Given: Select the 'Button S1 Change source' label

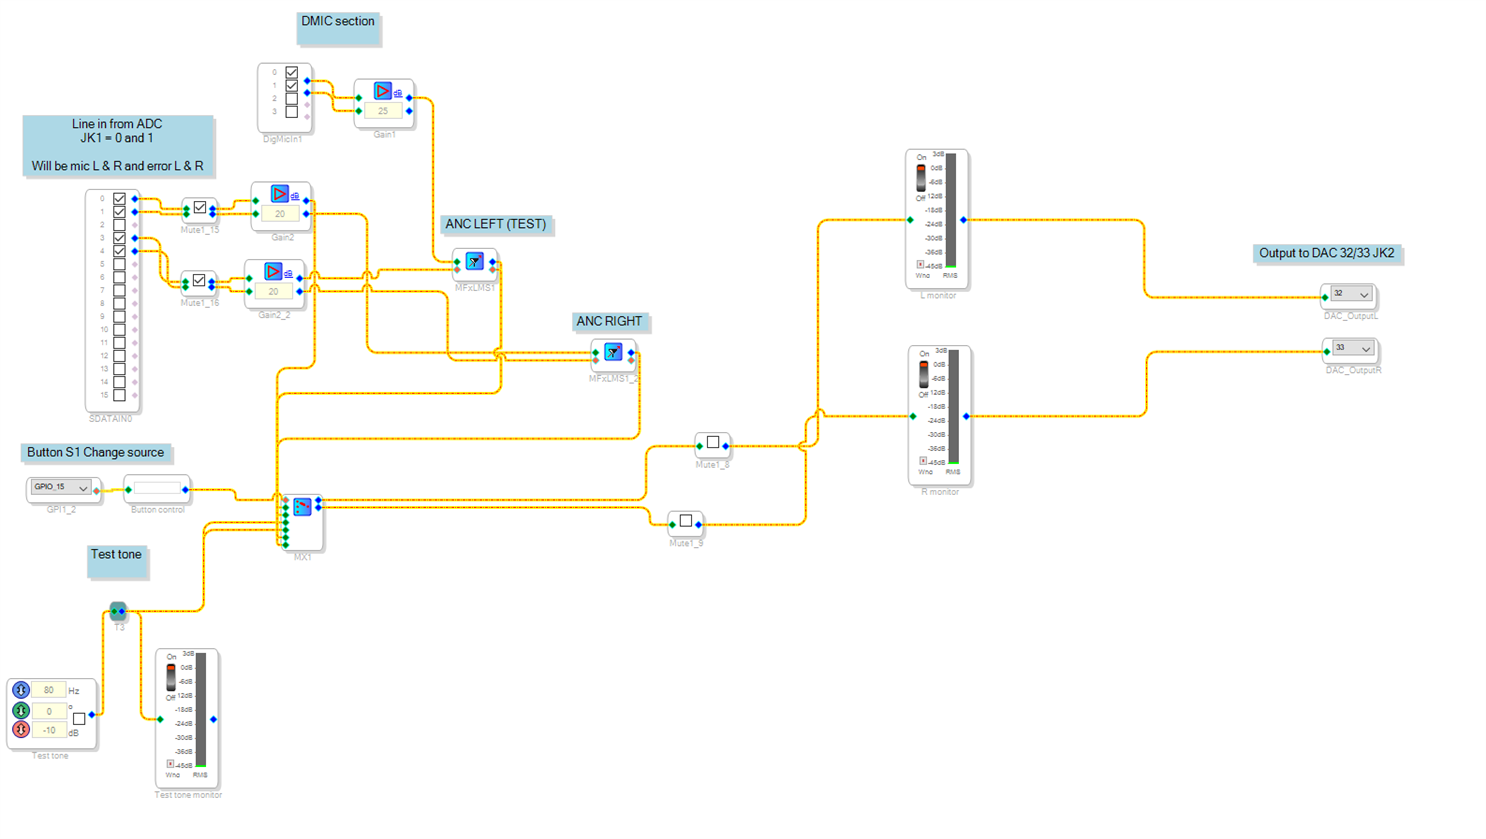Looking at the screenshot, I should pos(96,453).
